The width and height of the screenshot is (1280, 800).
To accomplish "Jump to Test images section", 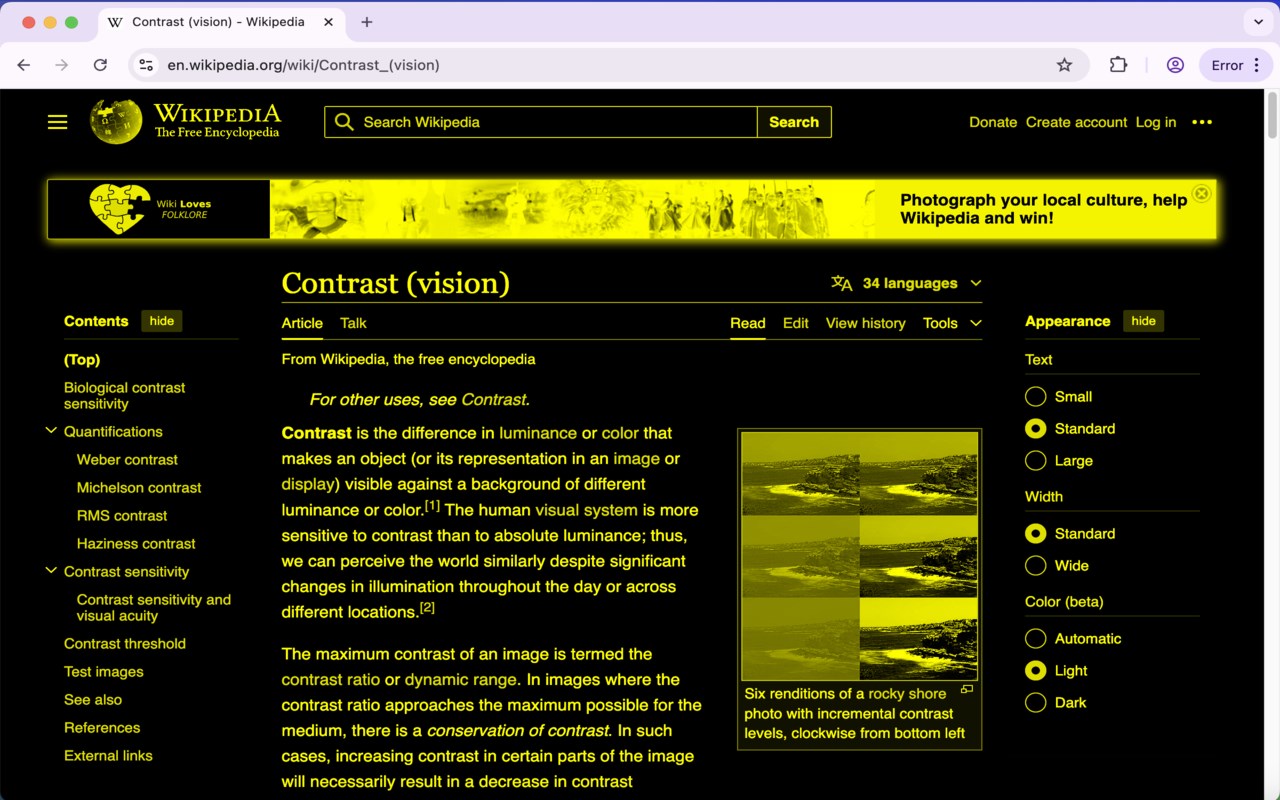I will (104, 672).
